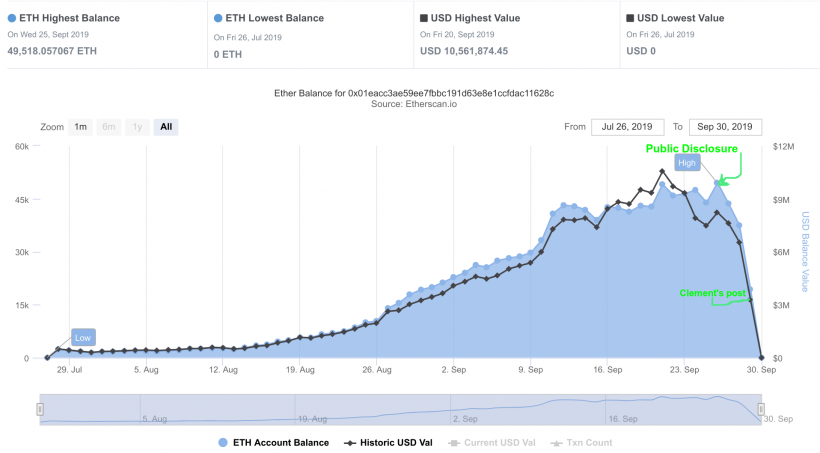This screenshot has height=453, width=820.
Task: Click the Public Disclosure annotation text
Action: tap(691, 148)
